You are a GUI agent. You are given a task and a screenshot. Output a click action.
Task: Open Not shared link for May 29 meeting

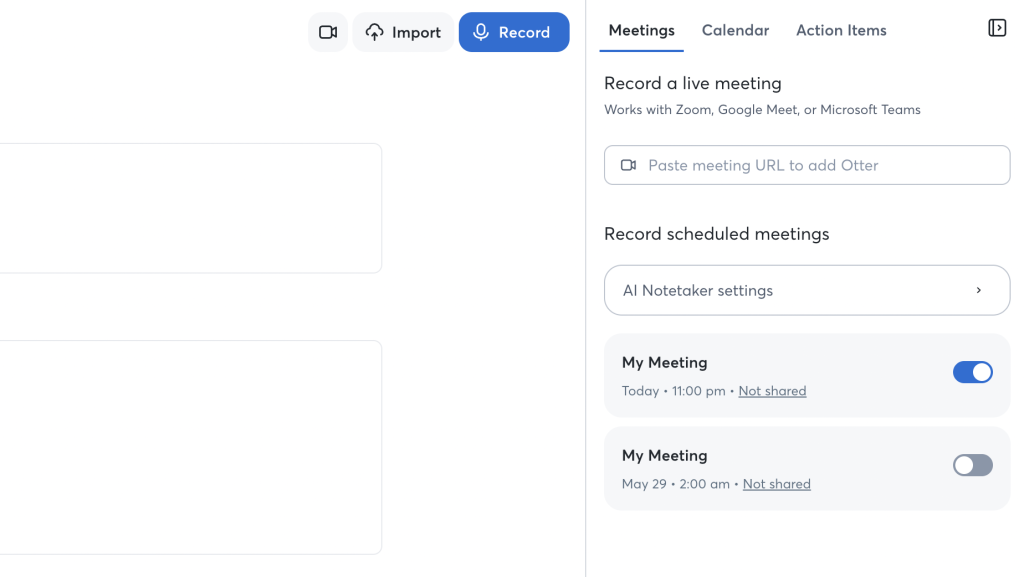pos(776,484)
